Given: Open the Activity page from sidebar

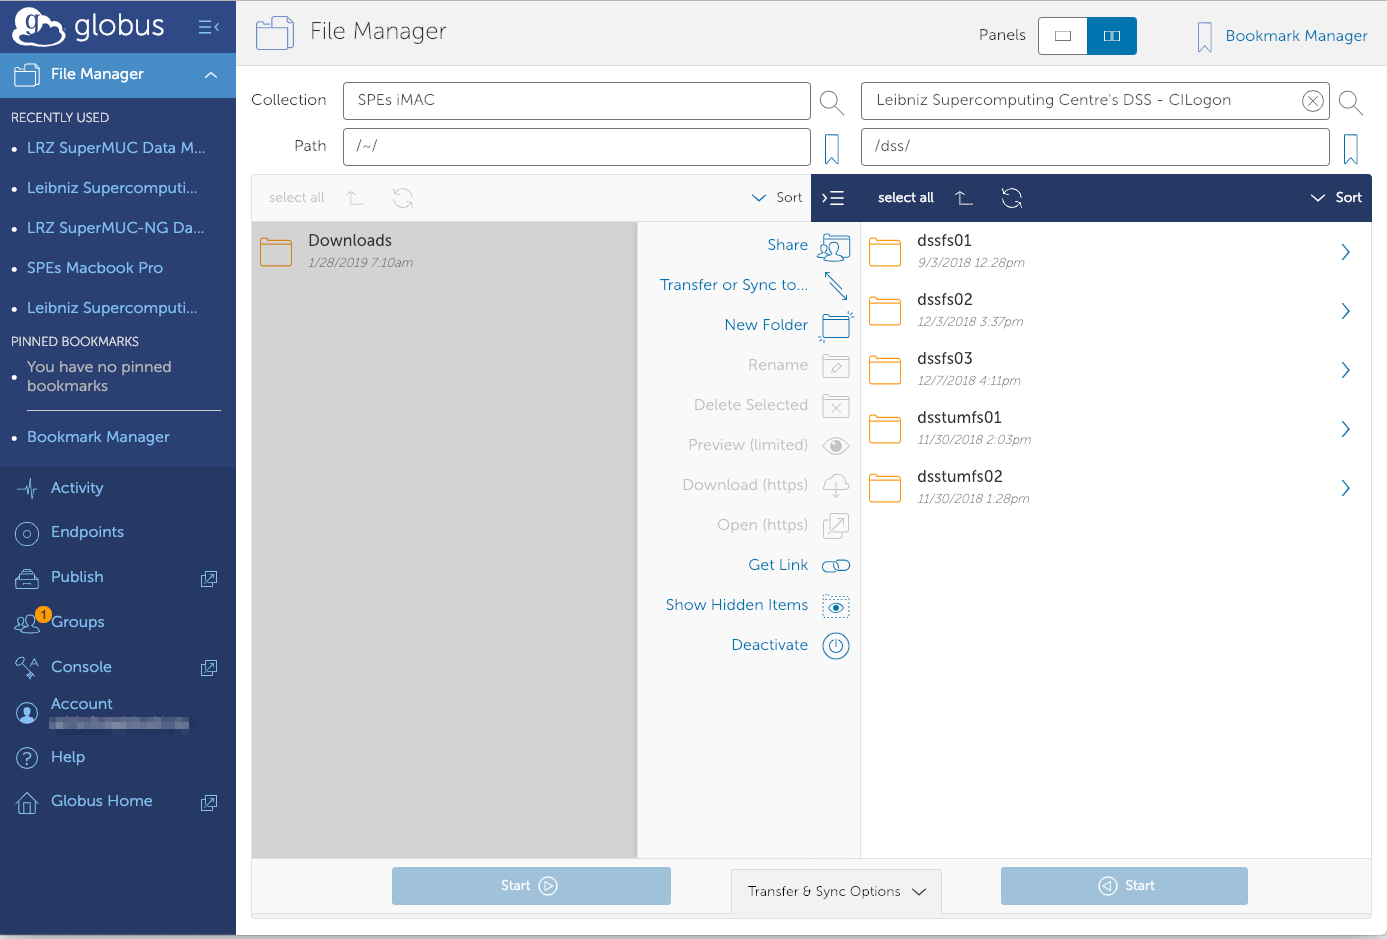Looking at the screenshot, I should [x=77, y=488].
